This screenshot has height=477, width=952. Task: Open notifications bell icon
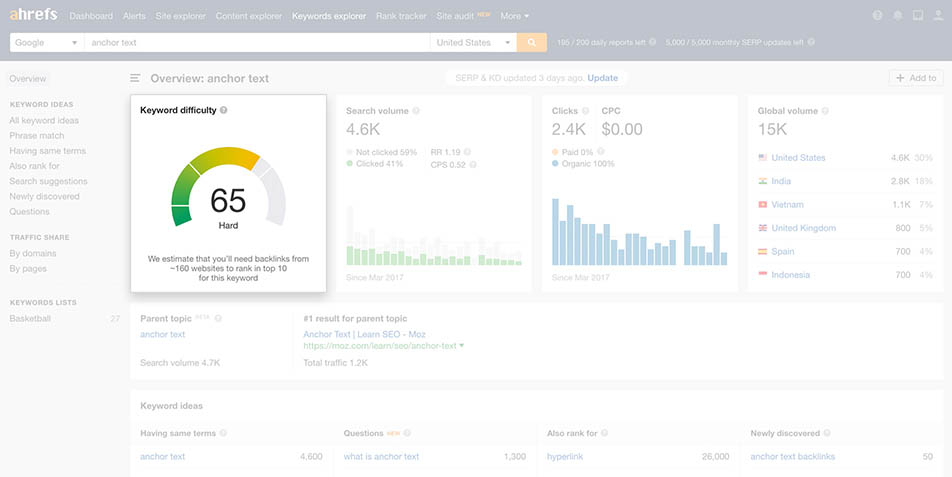tap(897, 16)
